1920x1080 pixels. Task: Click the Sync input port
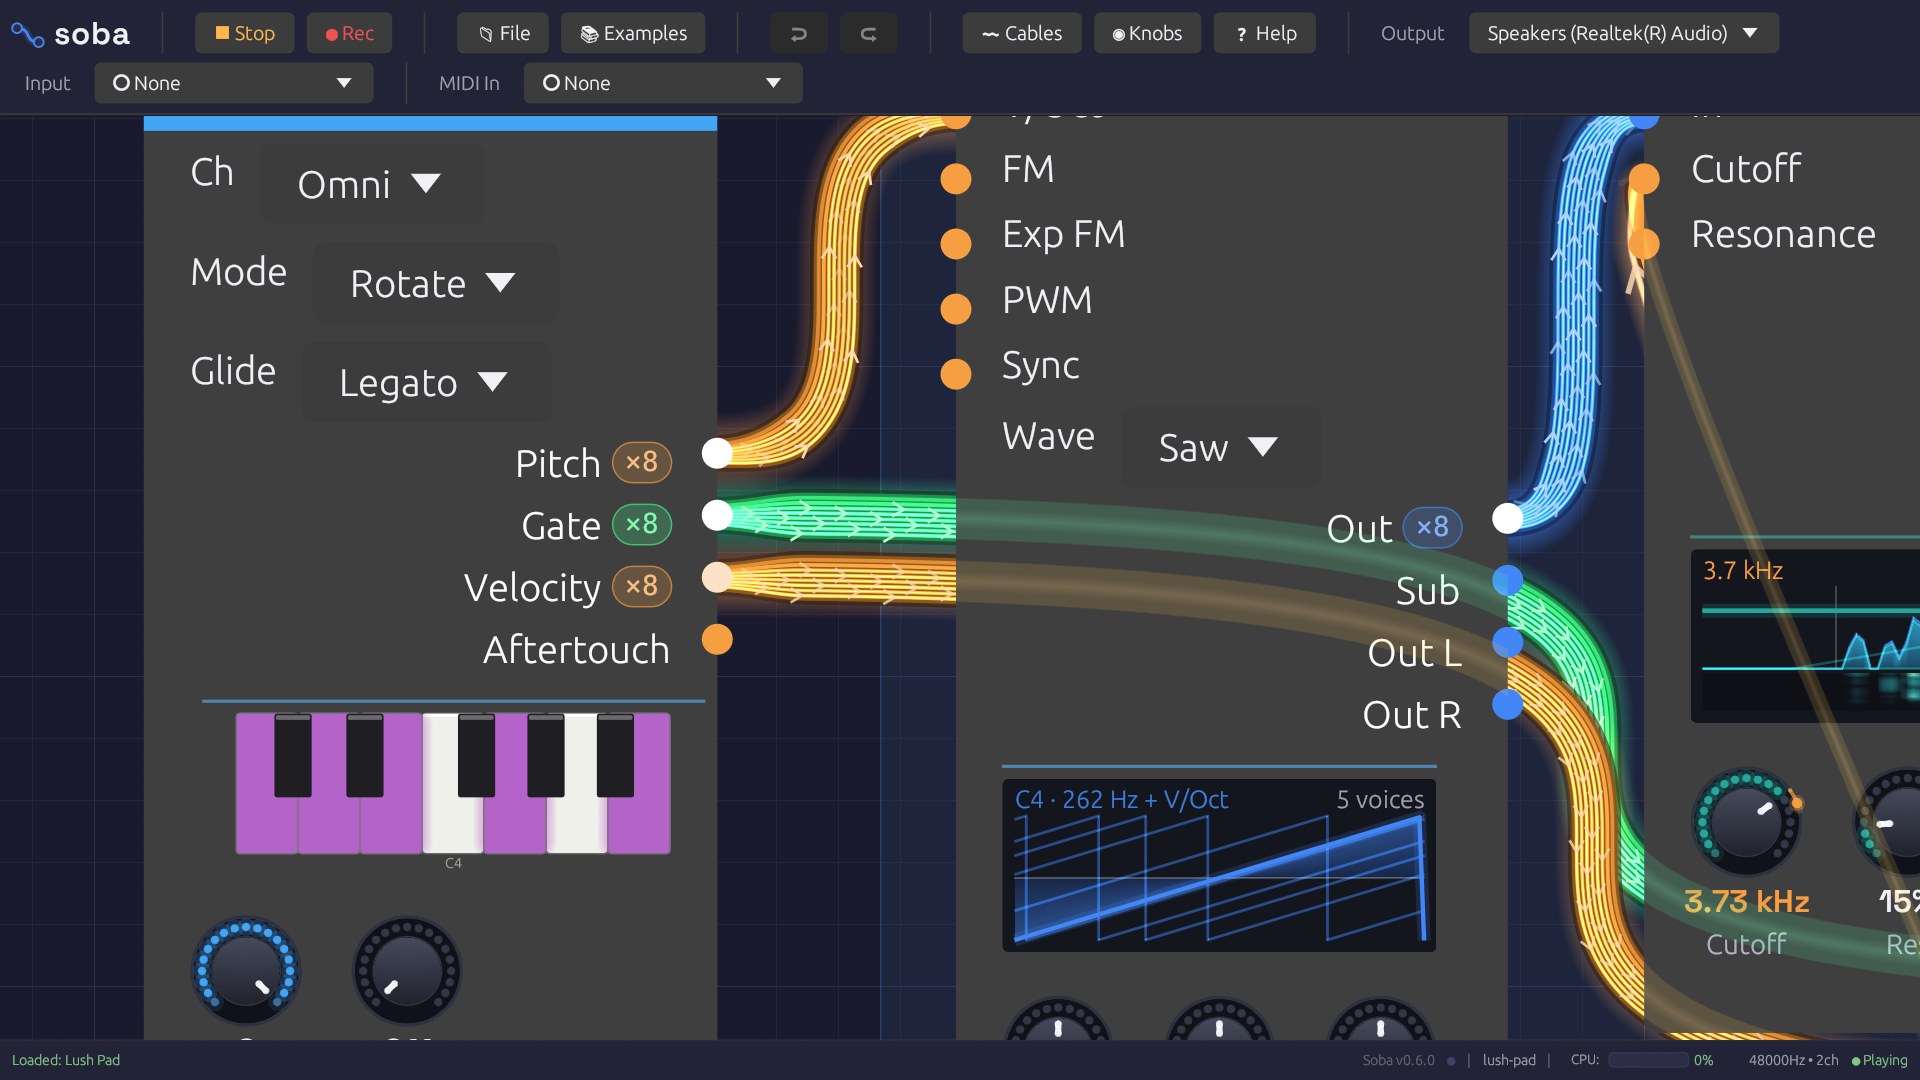956,374
